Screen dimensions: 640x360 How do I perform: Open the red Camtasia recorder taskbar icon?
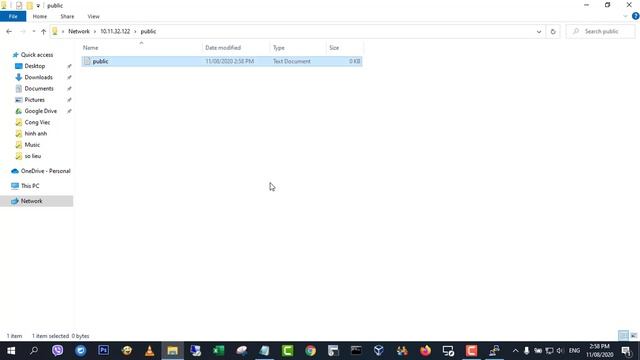tap(471, 351)
